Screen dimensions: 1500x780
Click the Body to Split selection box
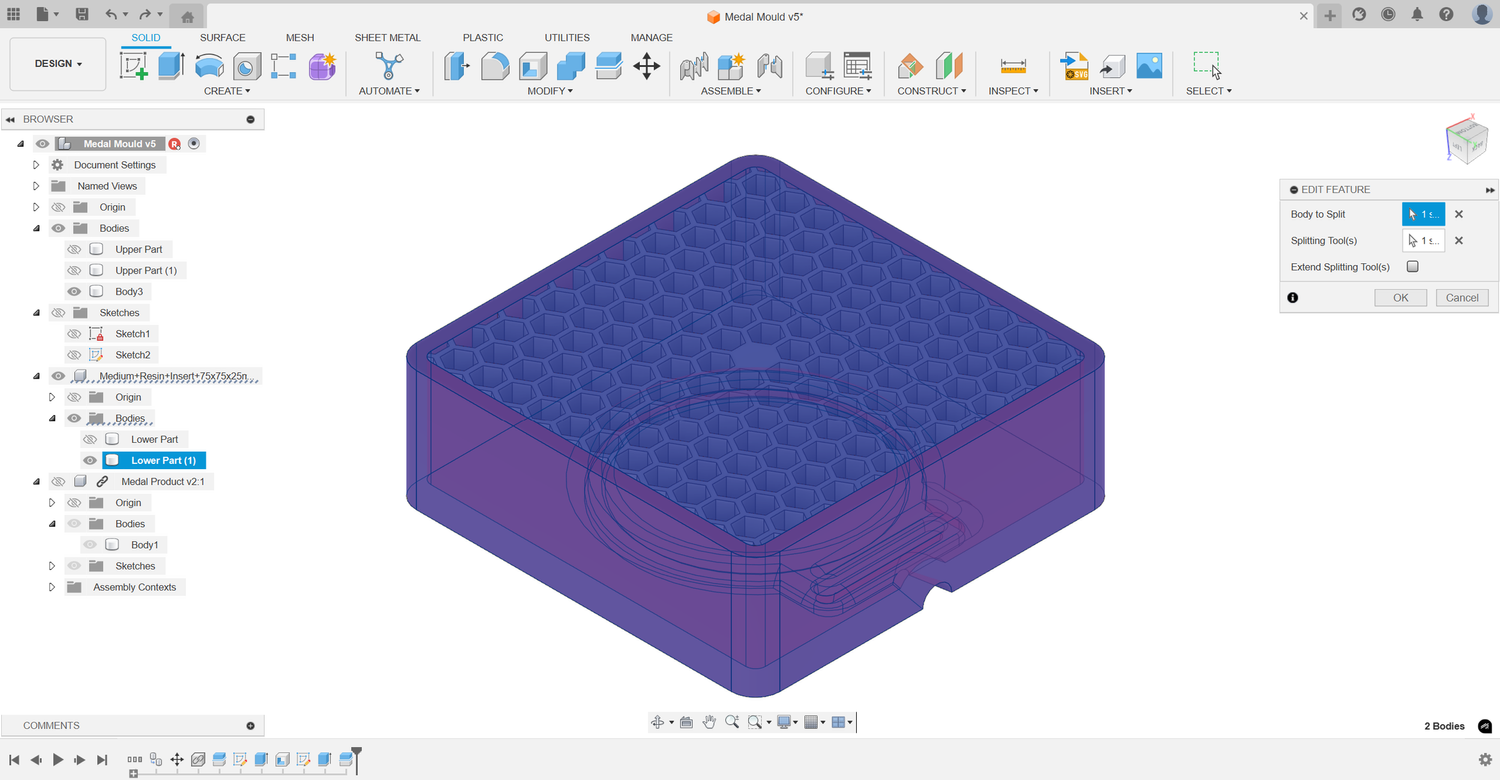click(1423, 214)
